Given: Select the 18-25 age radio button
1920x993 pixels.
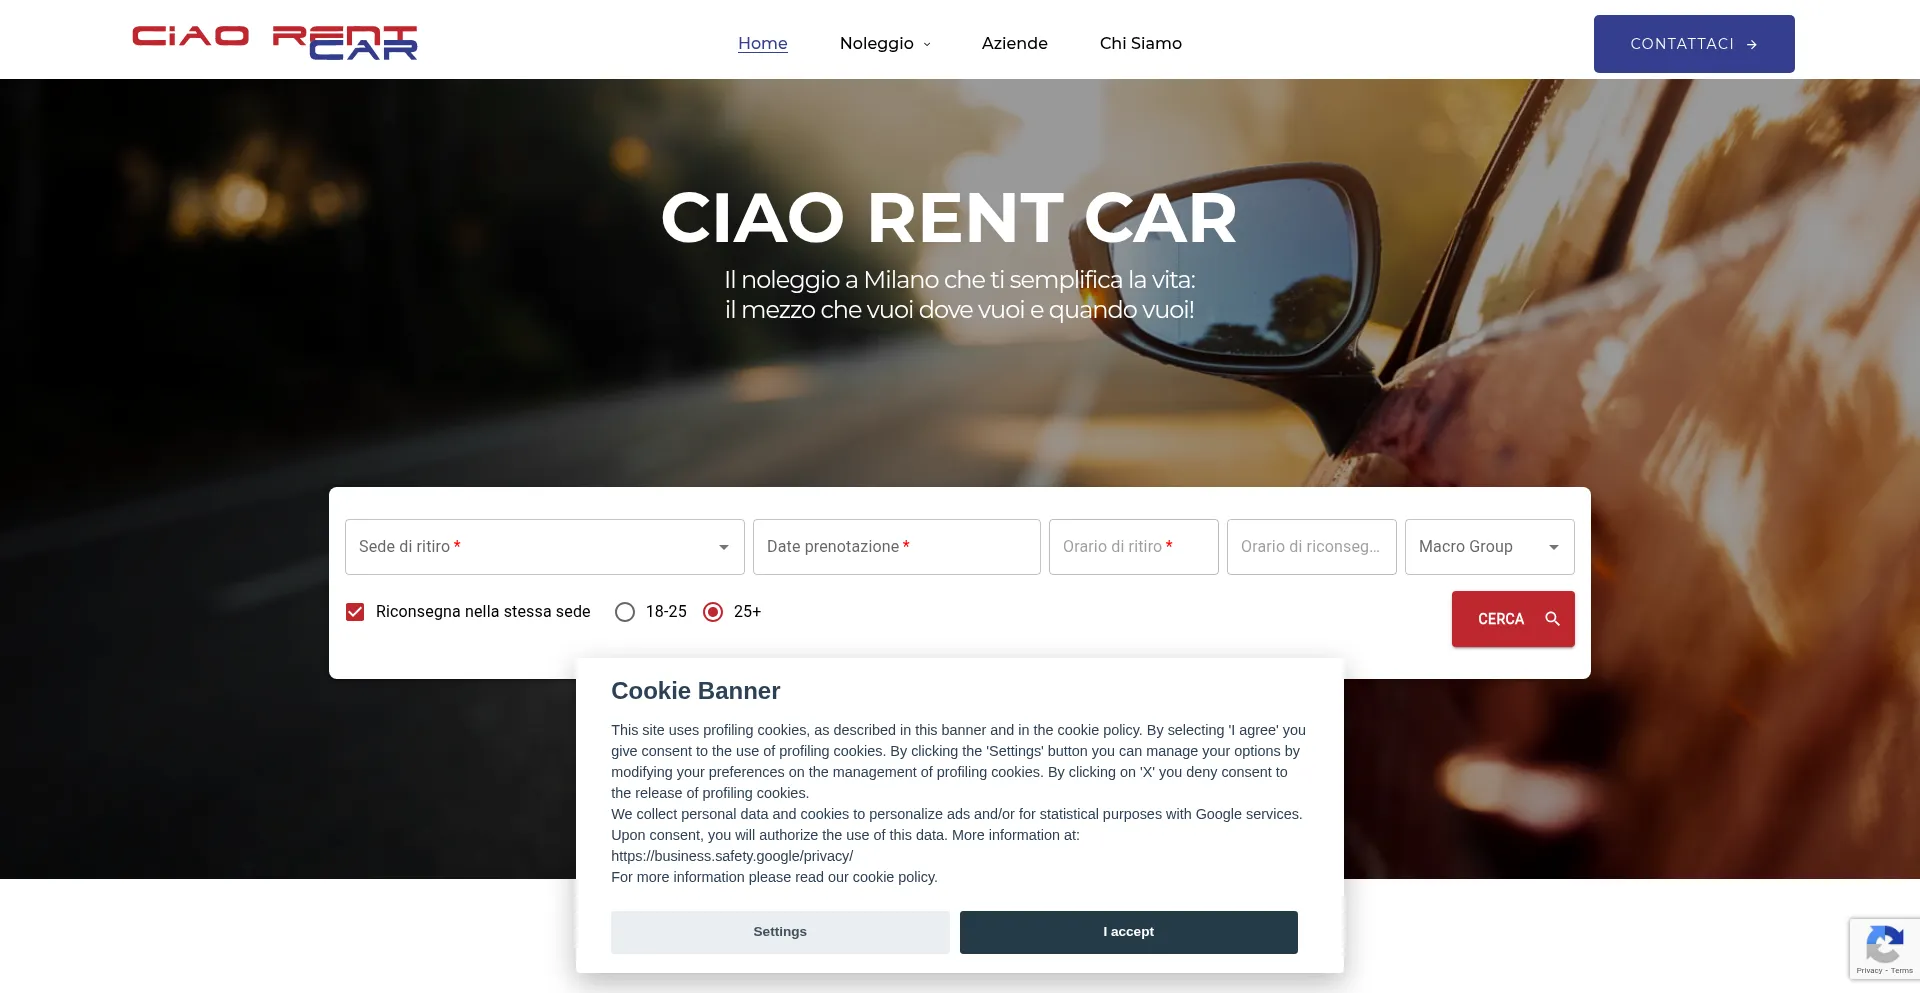Looking at the screenshot, I should coord(625,612).
